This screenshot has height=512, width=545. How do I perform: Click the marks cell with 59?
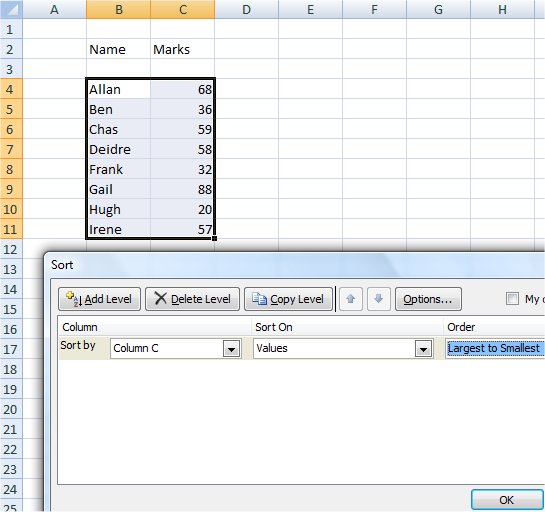[x=183, y=129]
